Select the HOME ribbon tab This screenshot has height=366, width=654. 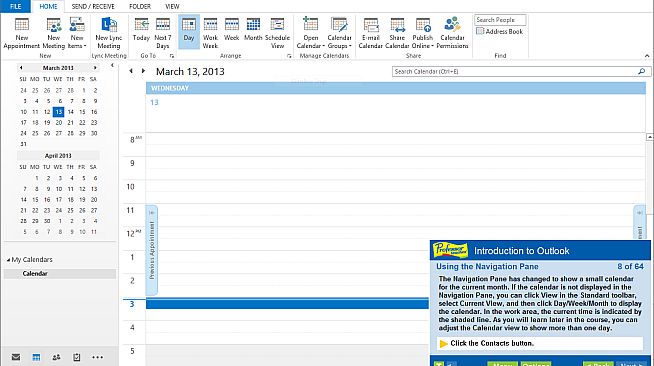click(x=48, y=6)
